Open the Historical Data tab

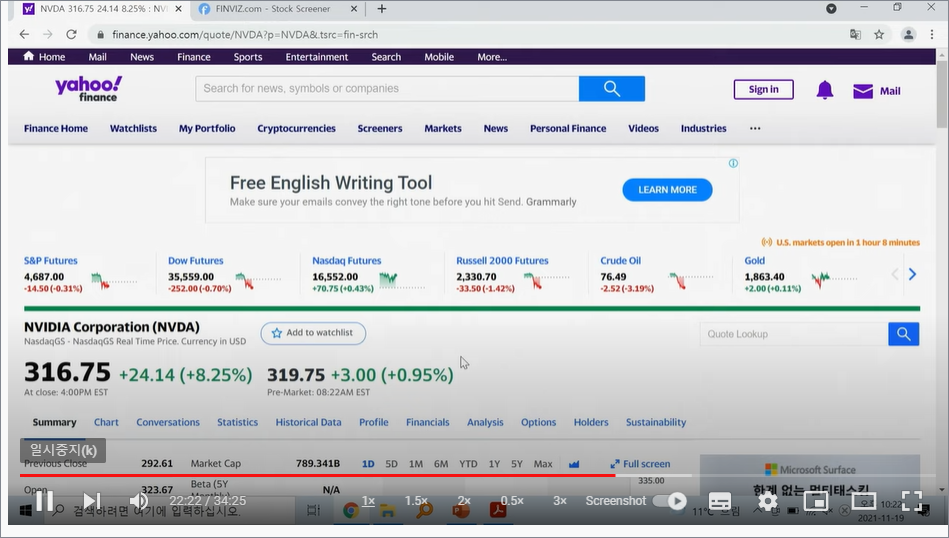click(x=308, y=422)
